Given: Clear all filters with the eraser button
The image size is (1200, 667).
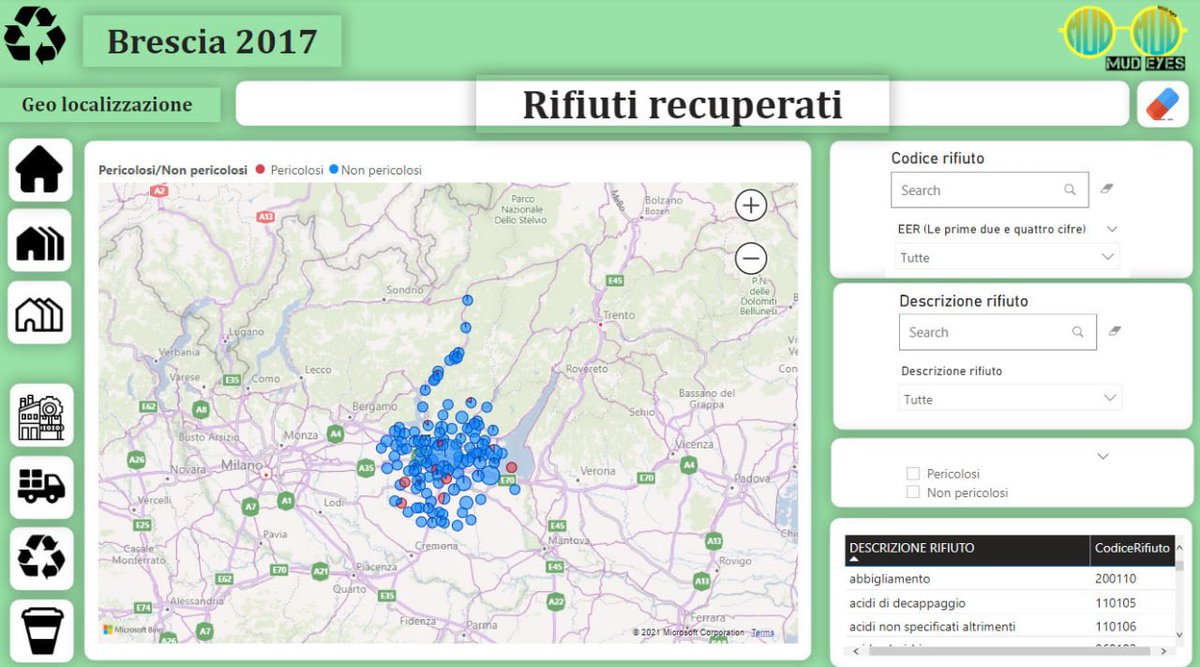Looking at the screenshot, I should click(1162, 104).
